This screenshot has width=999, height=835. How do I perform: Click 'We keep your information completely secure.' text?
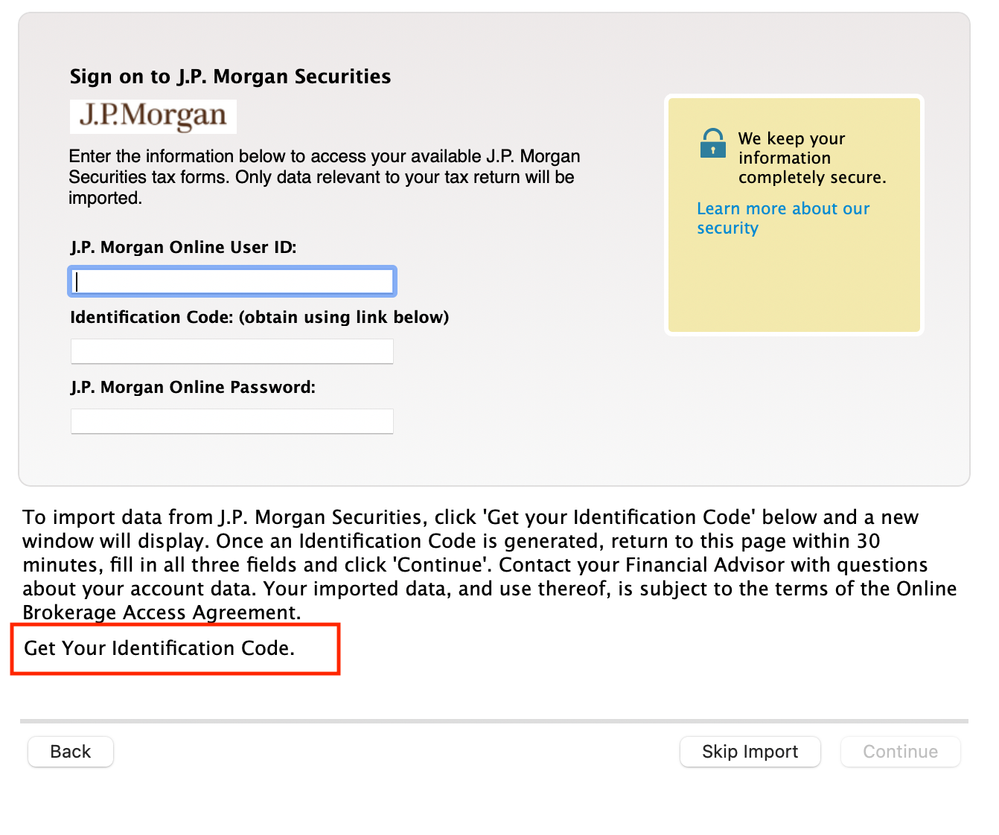pos(812,158)
